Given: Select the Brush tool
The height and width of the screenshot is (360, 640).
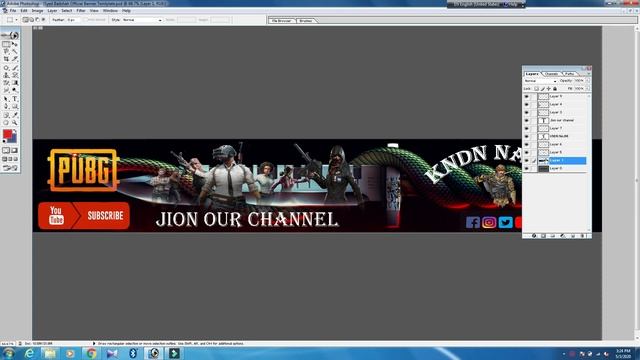Looking at the screenshot, I should (15, 68).
